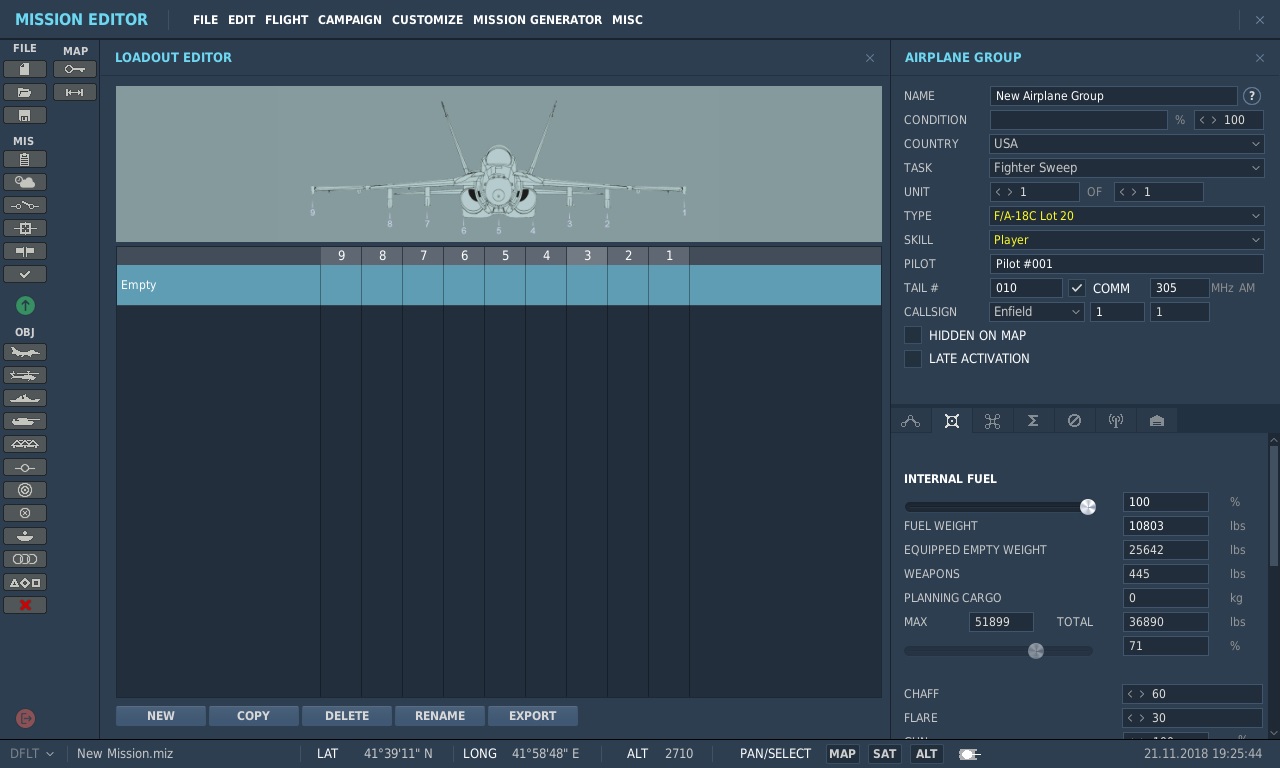Click the internal fuel slider handle
Viewport: 1280px width, 768px height.
coord(1087,507)
